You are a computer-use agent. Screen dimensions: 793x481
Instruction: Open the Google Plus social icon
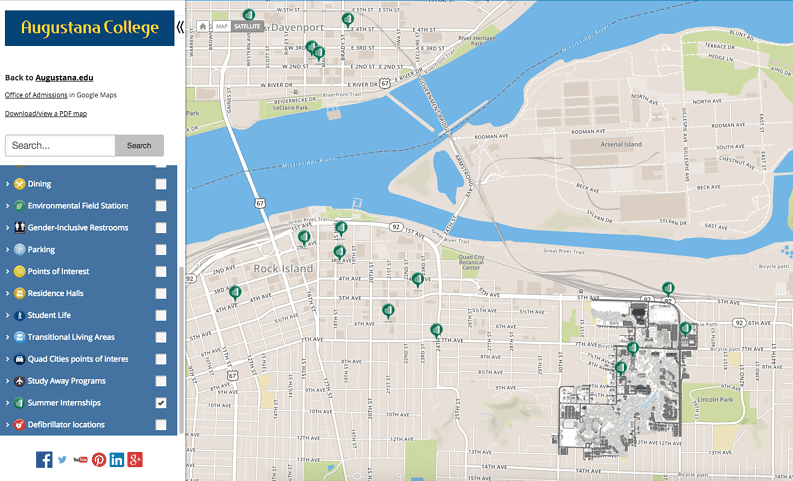pos(135,459)
